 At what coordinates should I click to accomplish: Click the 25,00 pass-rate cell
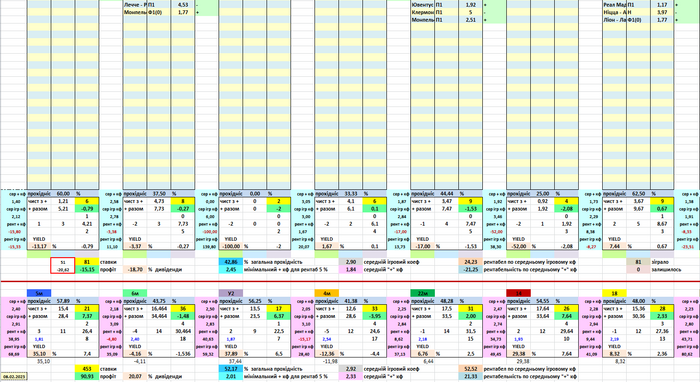[x=542, y=194]
